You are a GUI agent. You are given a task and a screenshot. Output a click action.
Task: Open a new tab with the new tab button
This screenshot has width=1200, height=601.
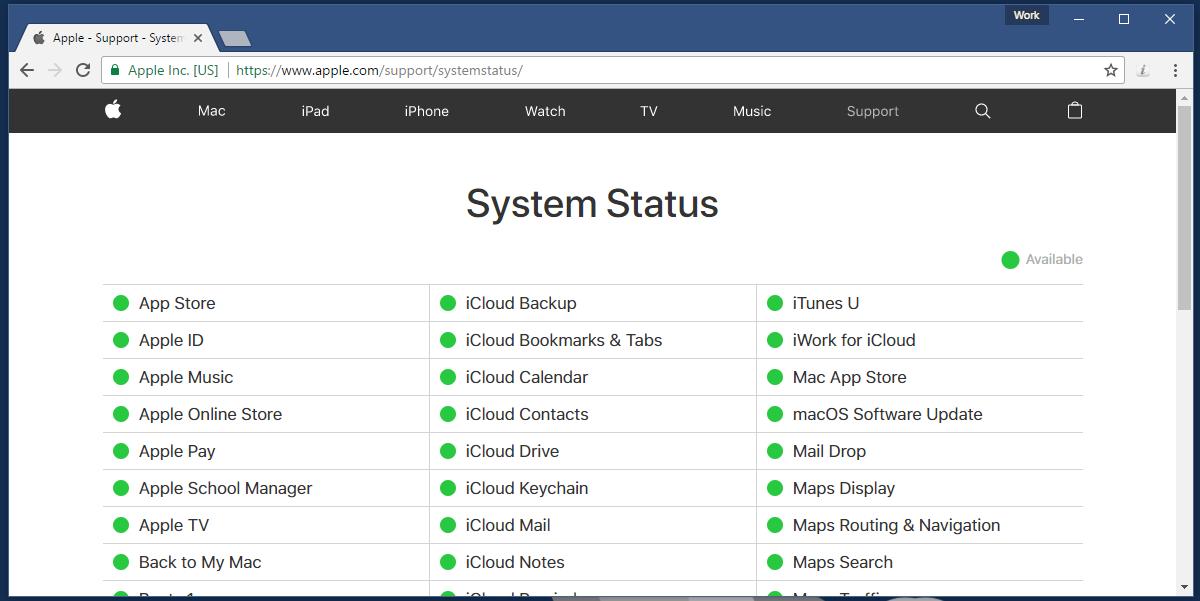pyautogui.click(x=235, y=39)
